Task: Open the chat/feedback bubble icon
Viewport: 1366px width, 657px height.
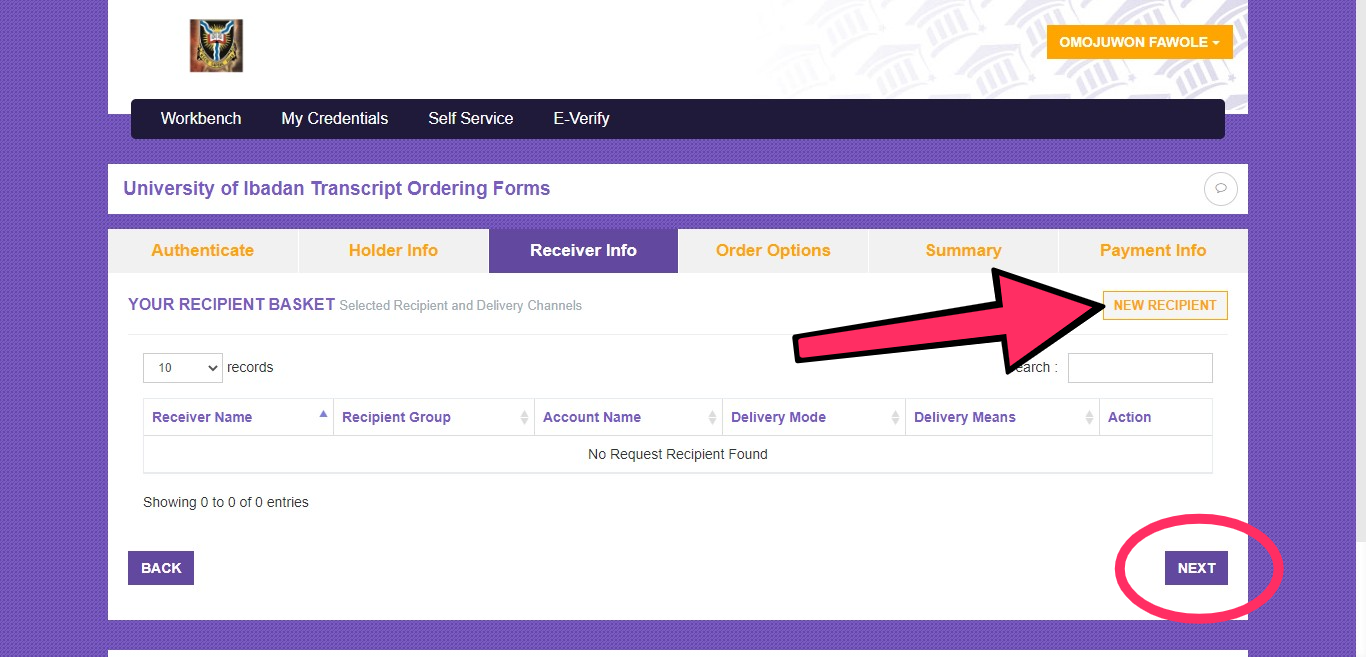Action: pos(1220,188)
